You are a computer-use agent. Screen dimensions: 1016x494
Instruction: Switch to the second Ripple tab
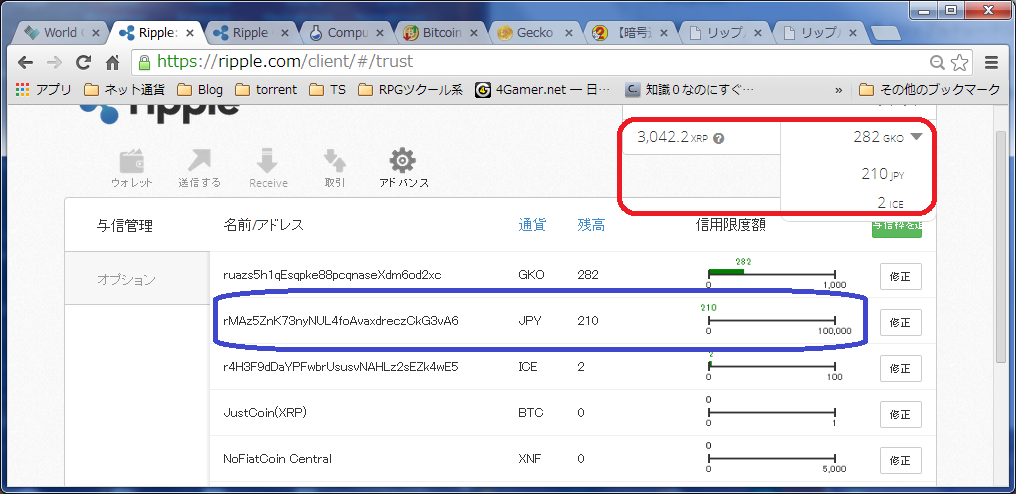pyautogui.click(x=249, y=33)
